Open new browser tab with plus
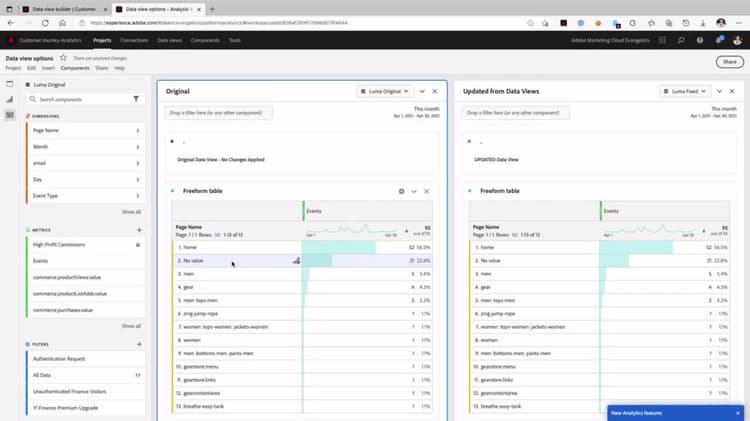This screenshot has height=421, width=750. 212,9
